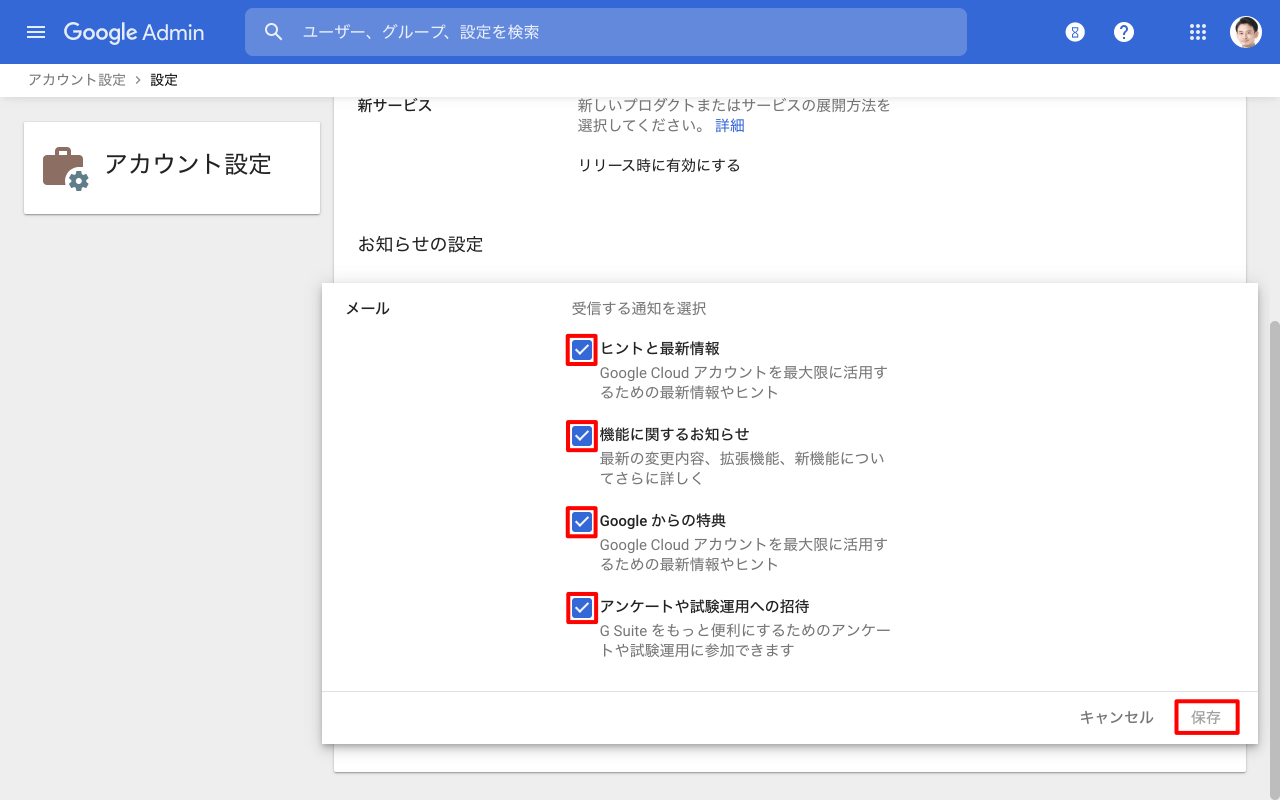1280x800 pixels.
Task: Click the 保存 button
Action: [1206, 717]
